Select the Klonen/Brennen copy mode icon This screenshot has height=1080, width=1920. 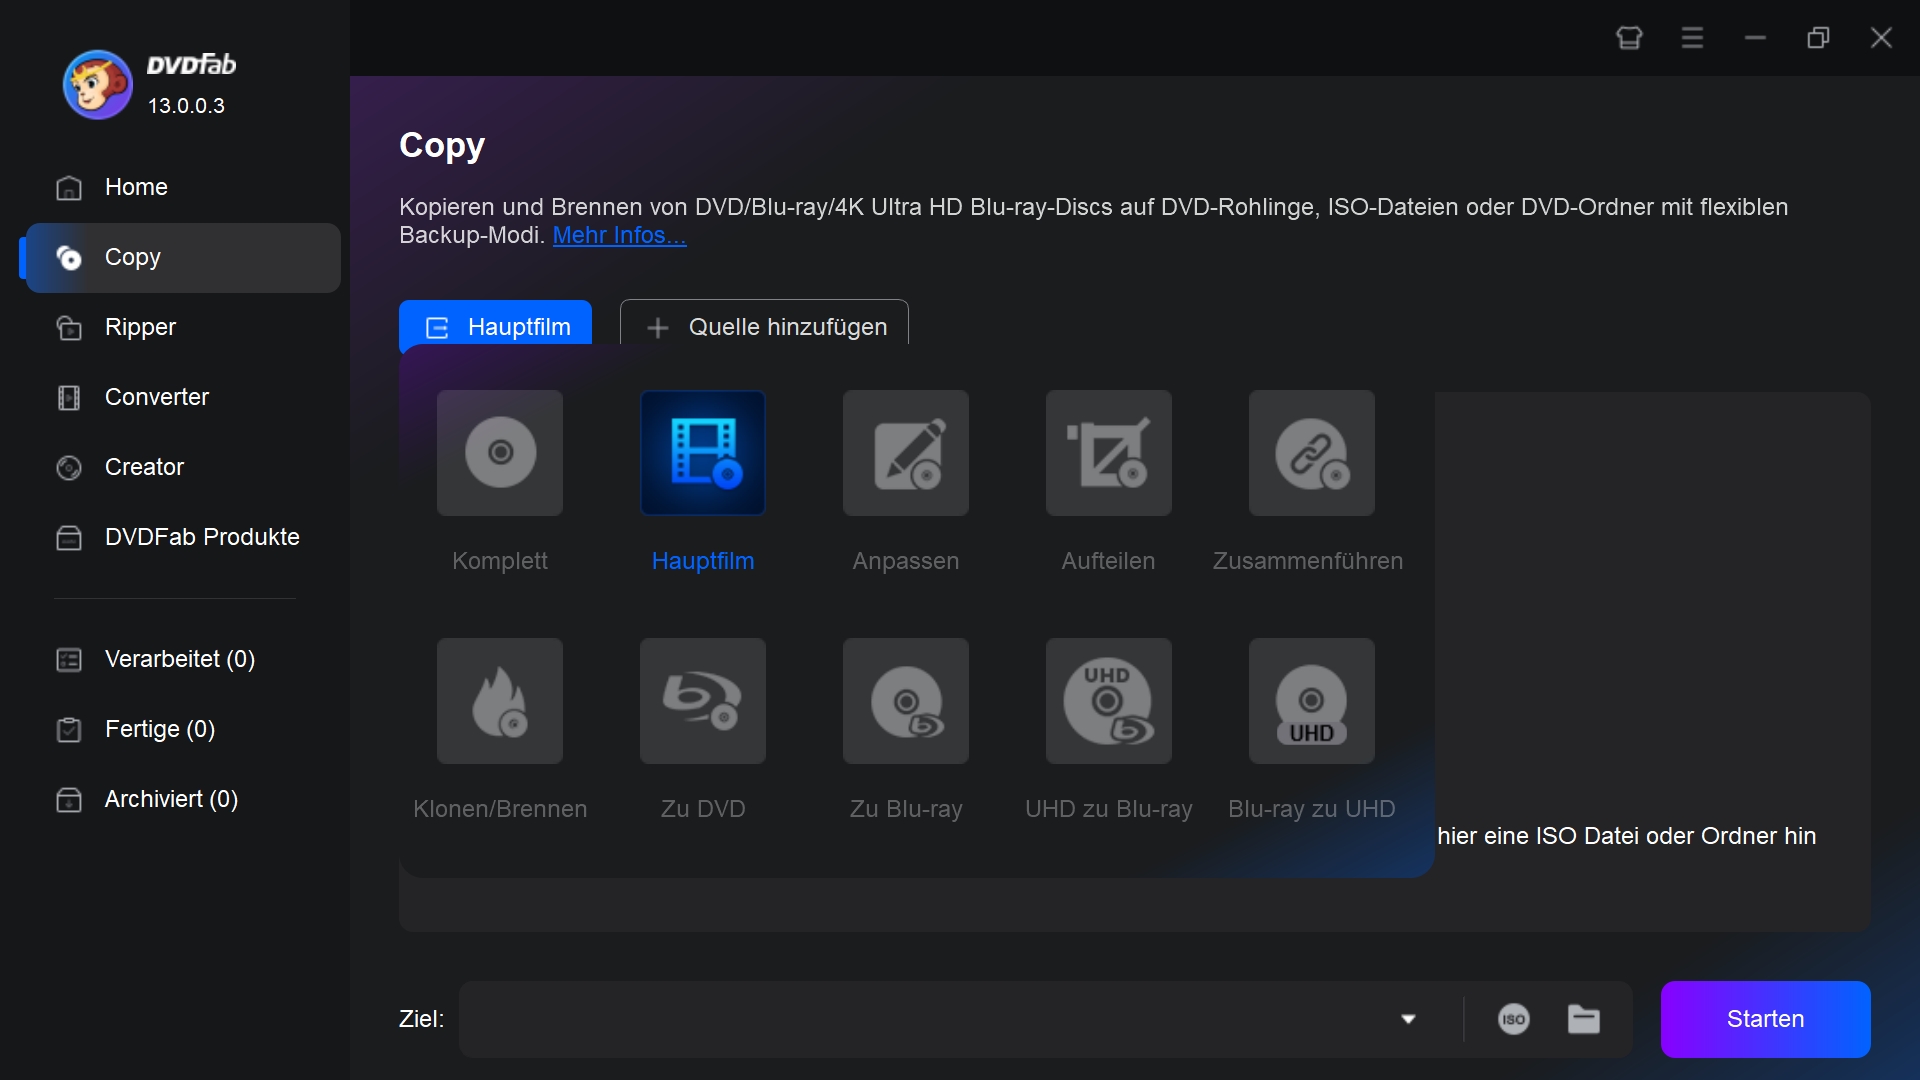tap(498, 702)
